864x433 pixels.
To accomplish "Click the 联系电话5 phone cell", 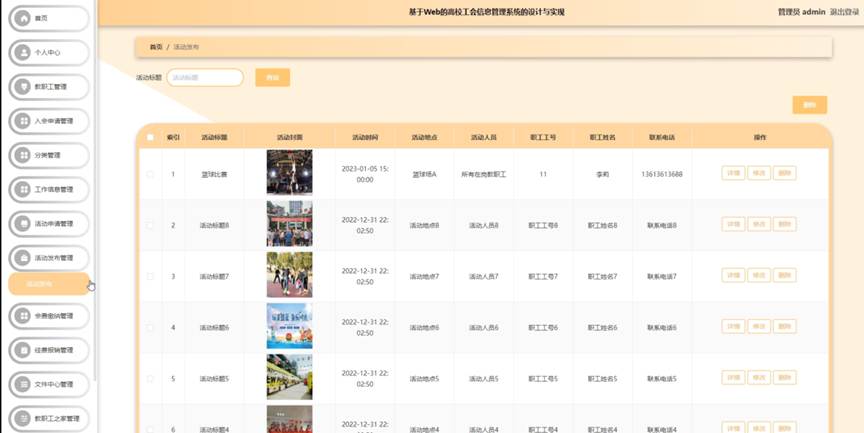I will [662, 379].
